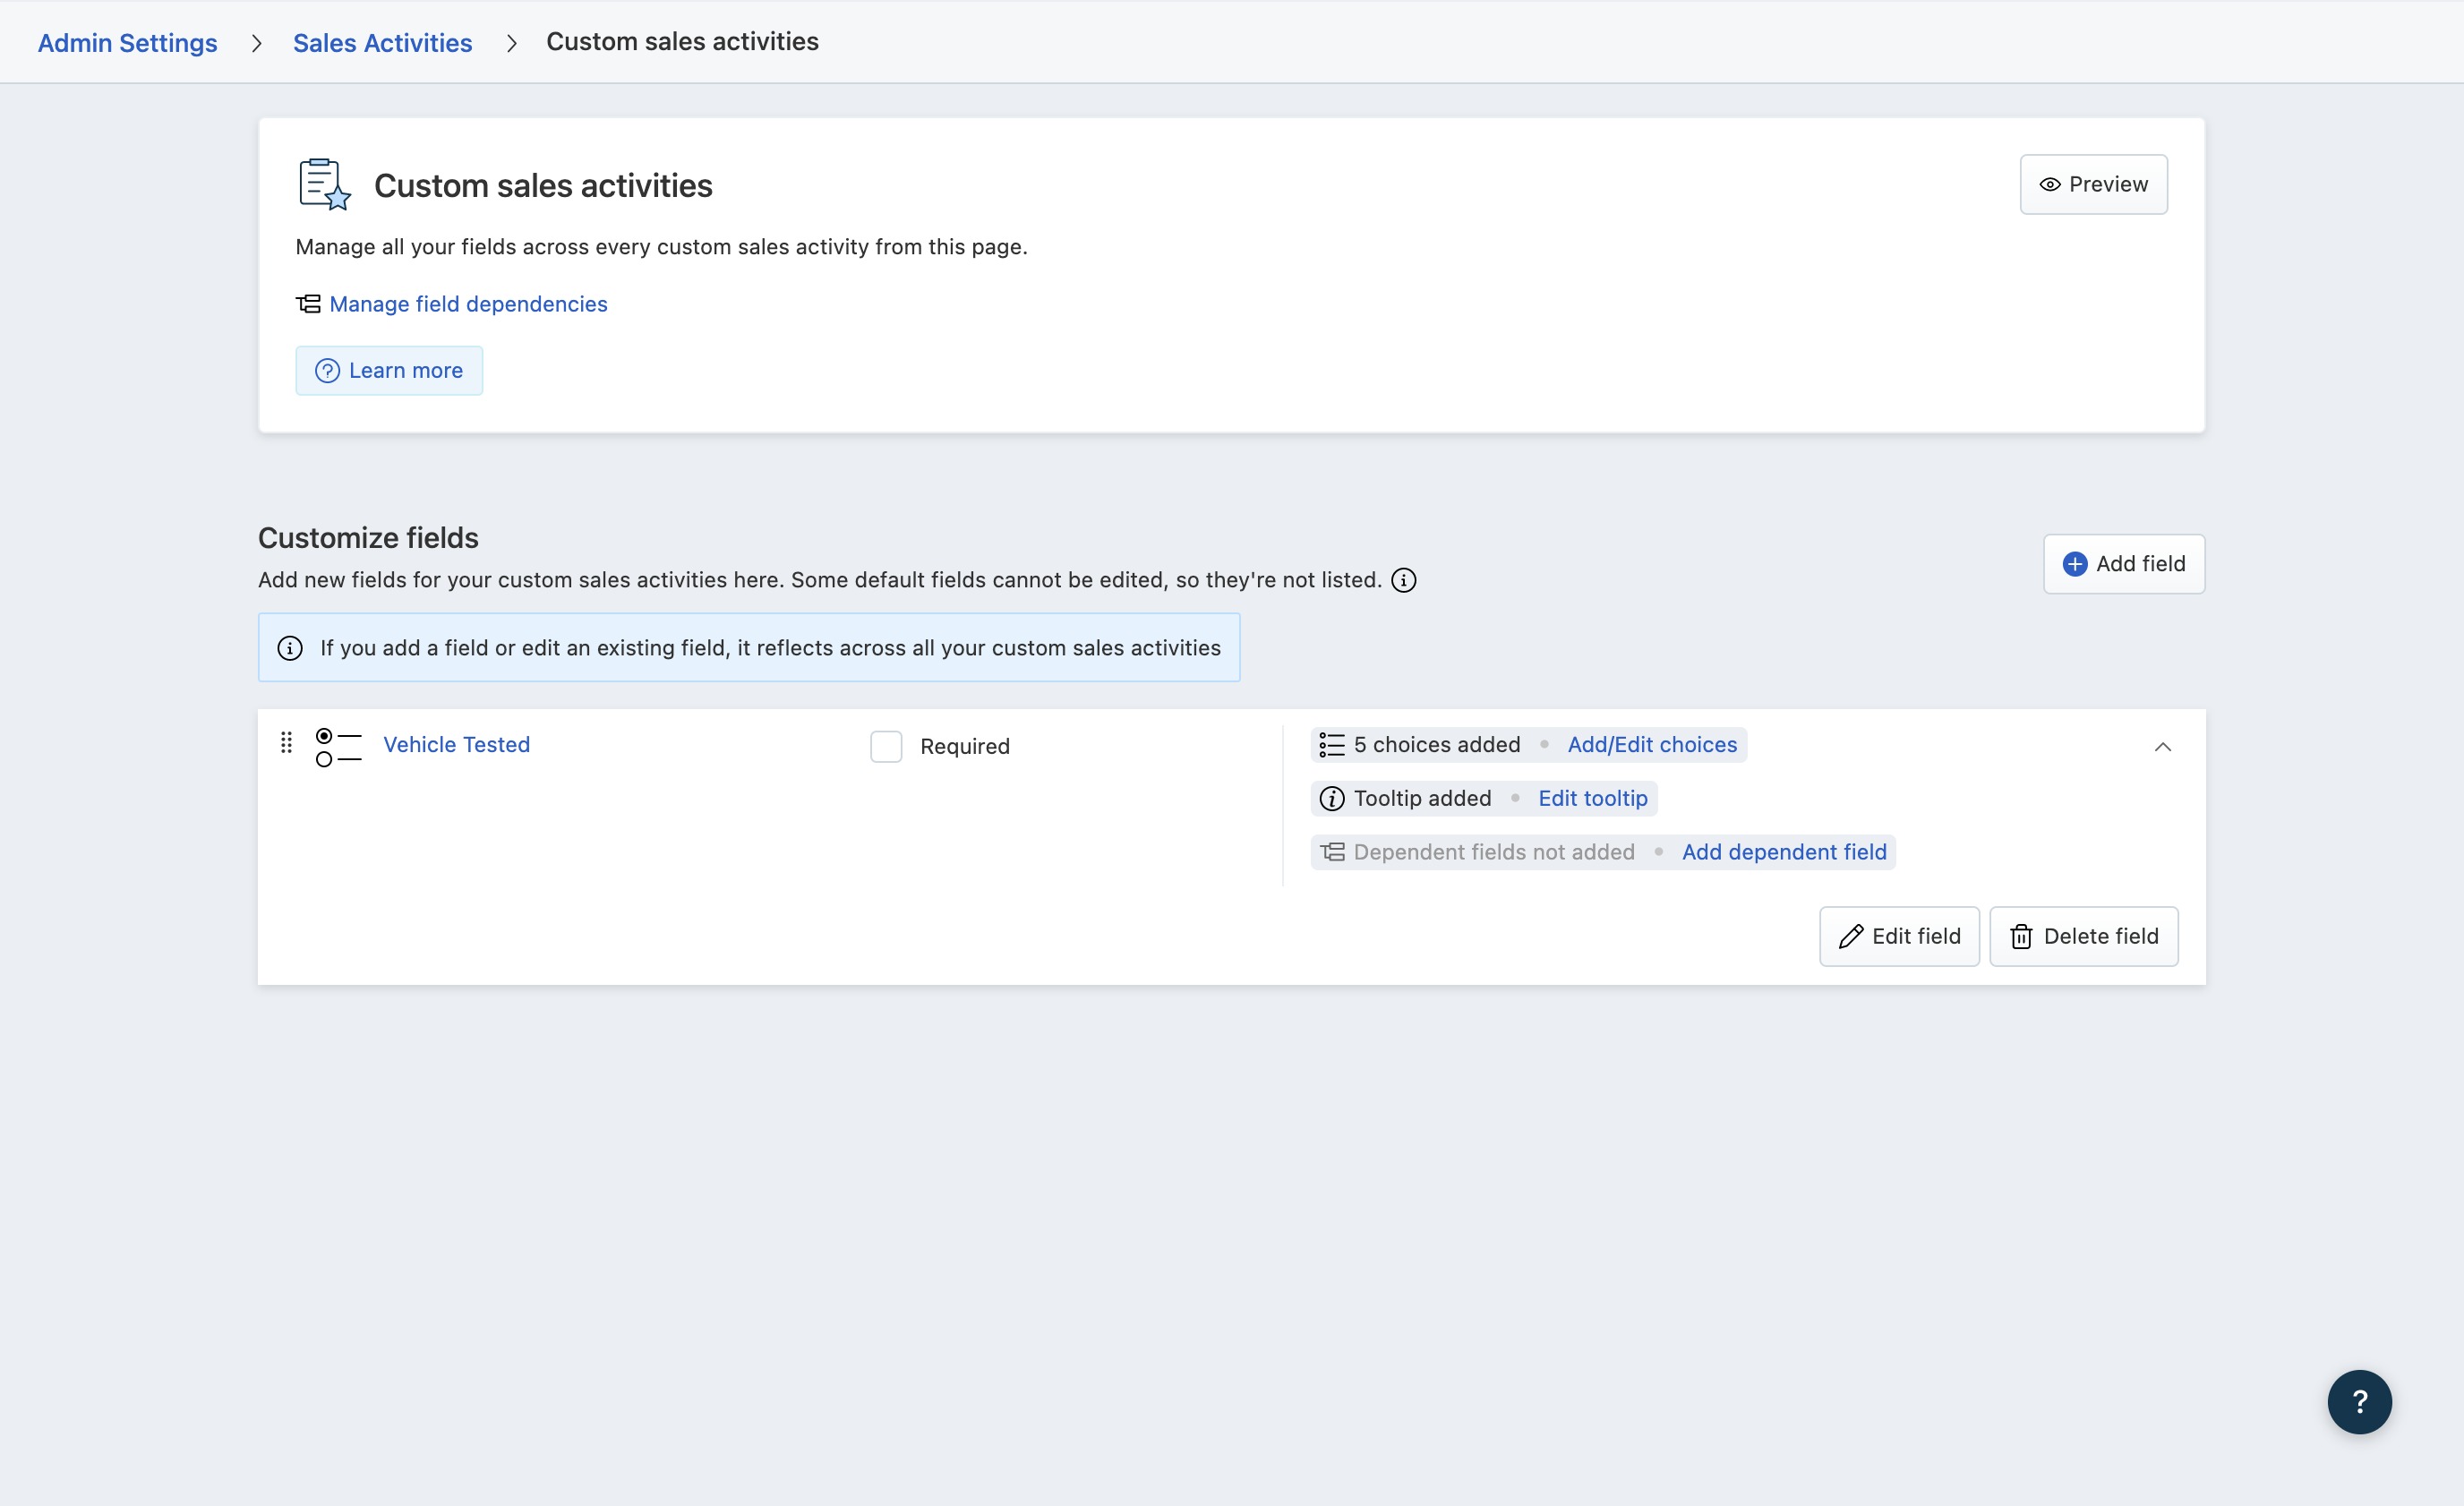Click the info icon next to customize fields description

coord(1404,580)
